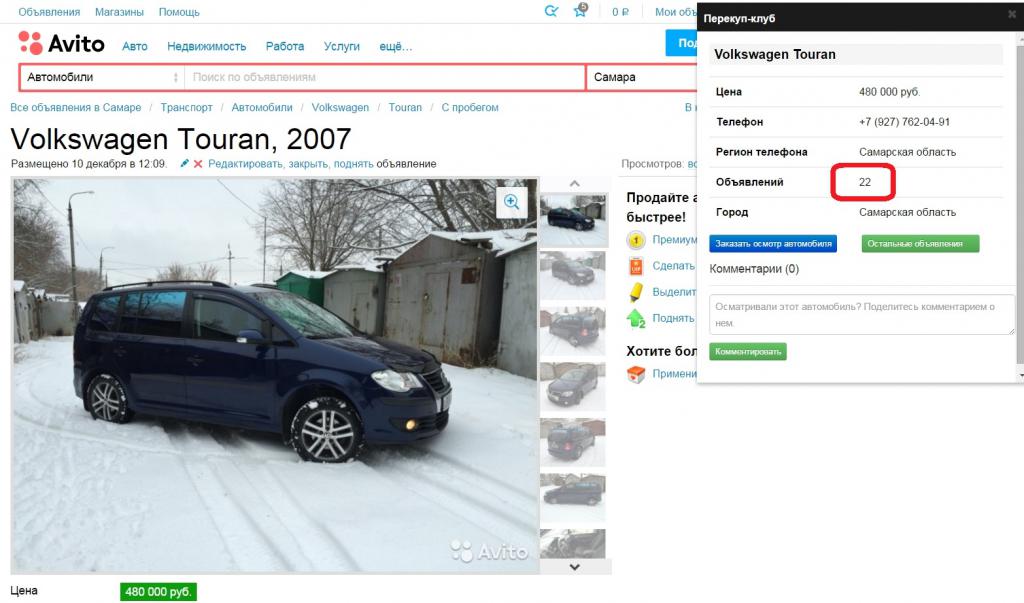1024x603 pixels.
Task: Select the last partially visible interior thumbnail
Action: click(x=573, y=544)
